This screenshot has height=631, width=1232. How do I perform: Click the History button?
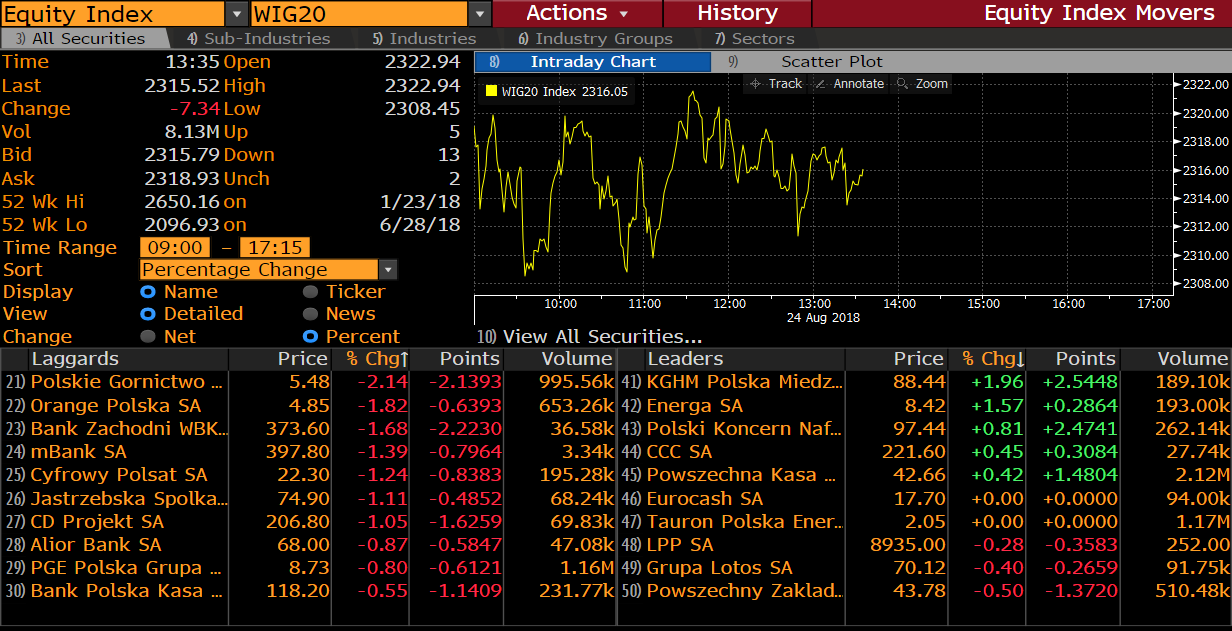(x=737, y=13)
